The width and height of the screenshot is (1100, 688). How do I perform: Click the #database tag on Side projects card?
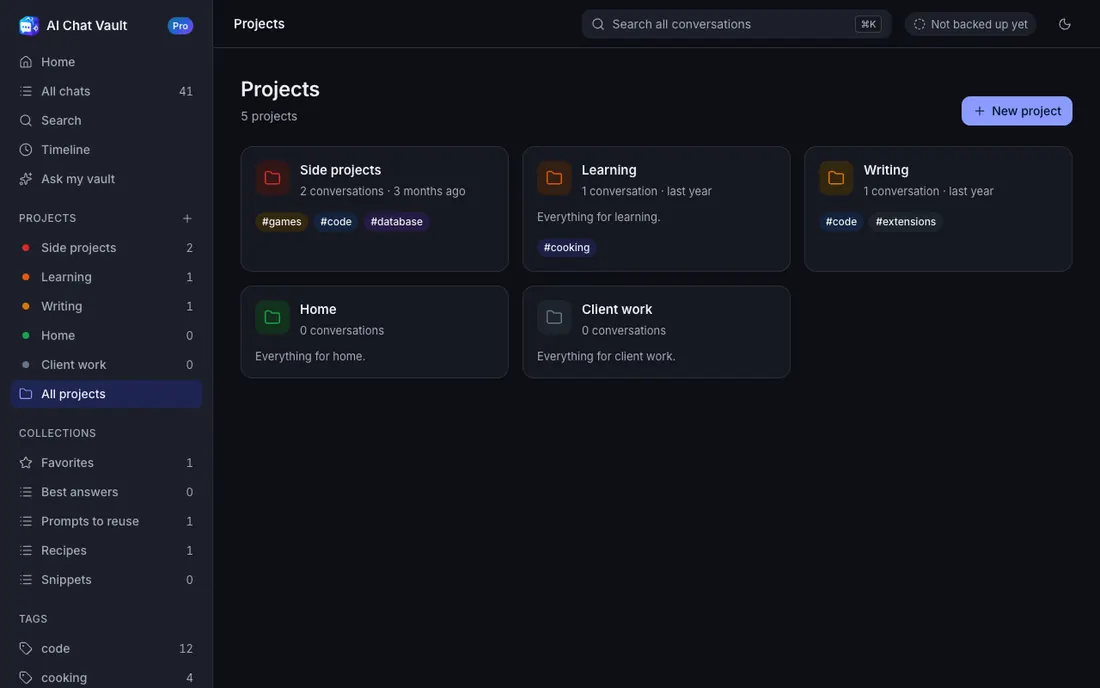tap(396, 222)
